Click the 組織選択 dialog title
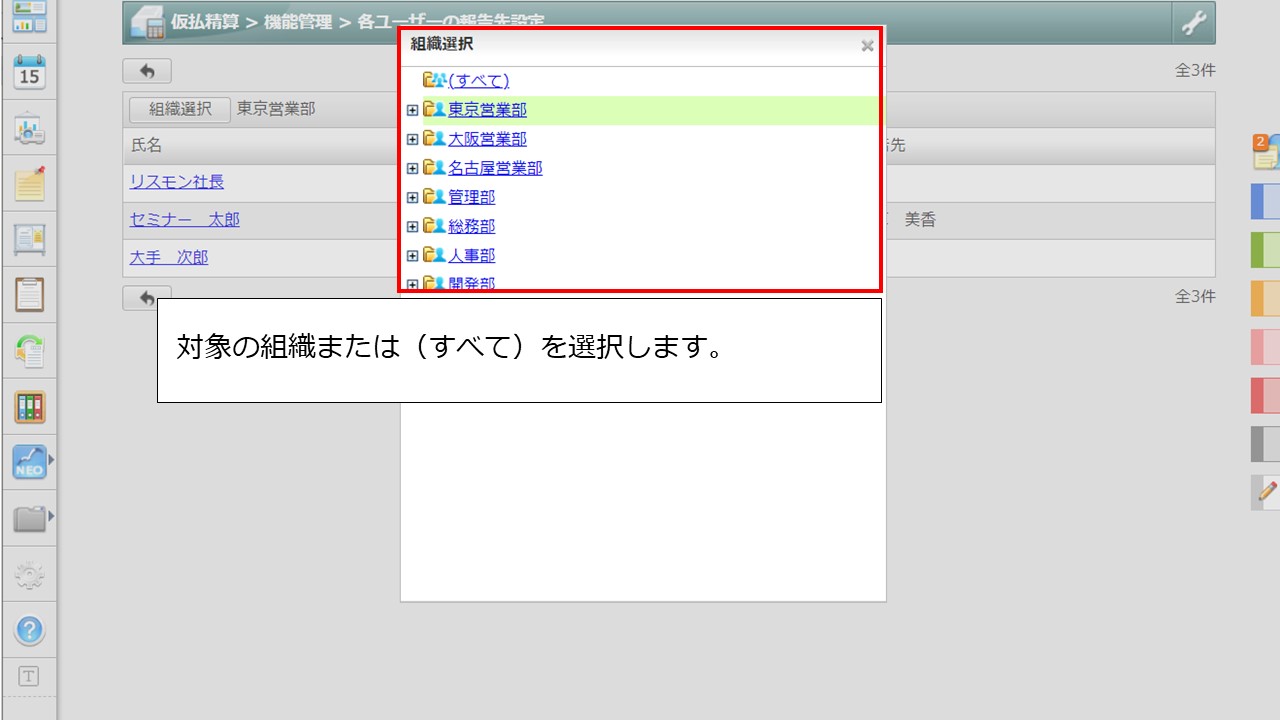1280x720 pixels. pos(442,44)
